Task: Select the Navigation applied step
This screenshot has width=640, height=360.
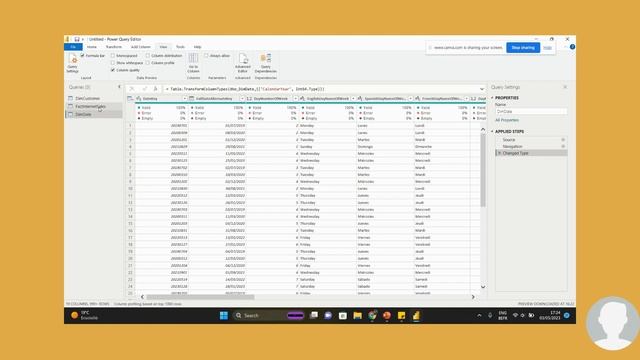Action: pyautogui.click(x=512, y=146)
